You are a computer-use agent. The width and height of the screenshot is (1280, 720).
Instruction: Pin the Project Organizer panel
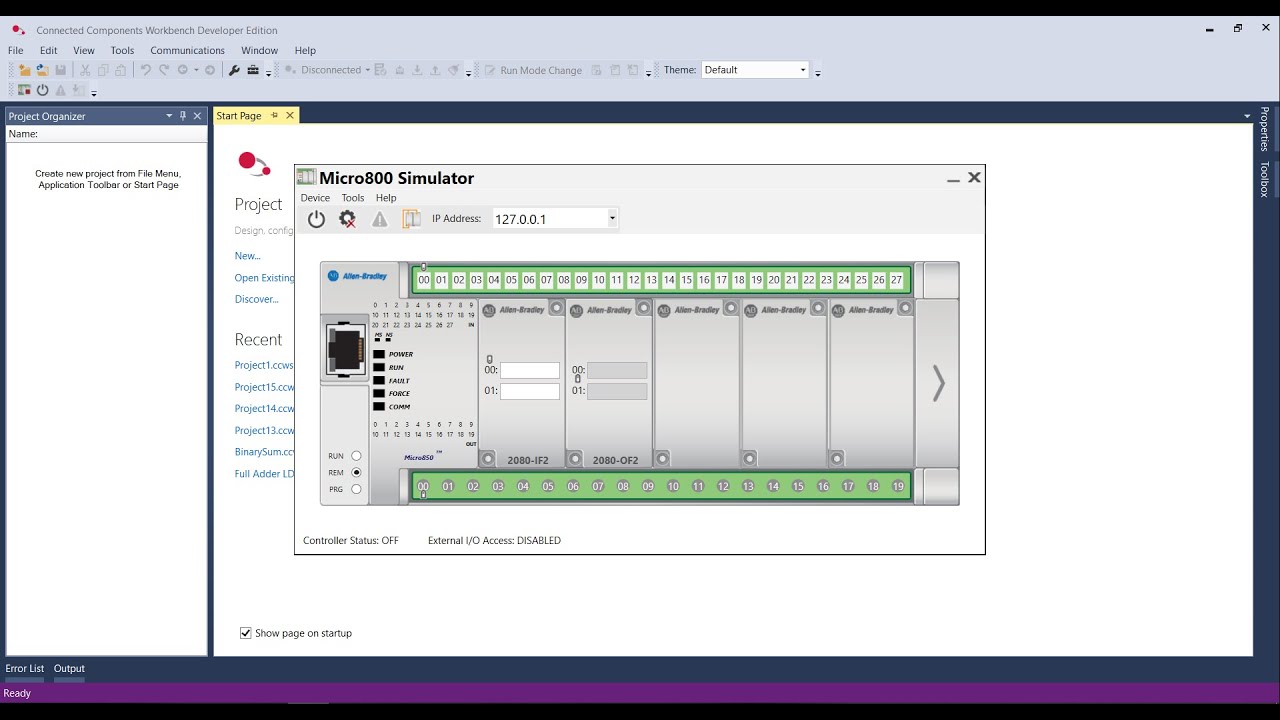(x=183, y=116)
